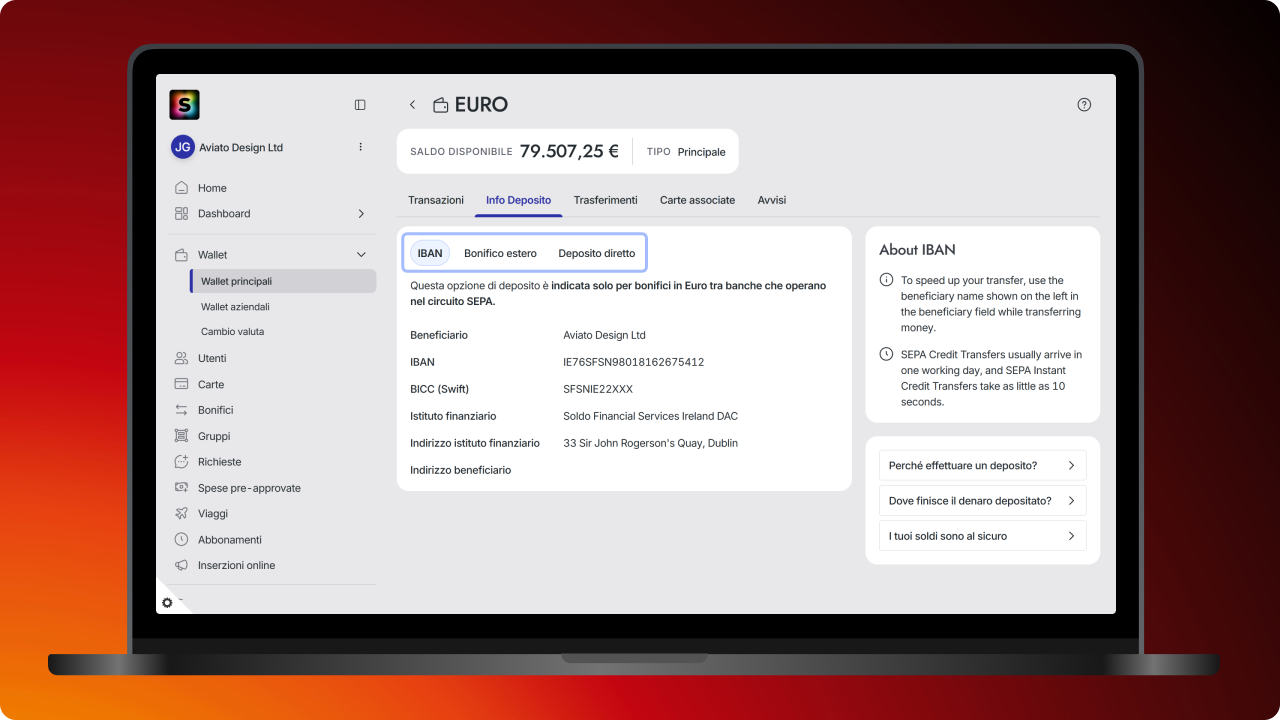Image resolution: width=1280 pixels, height=720 pixels.
Task: Select the Bonifico estero deposit option
Action: (500, 253)
